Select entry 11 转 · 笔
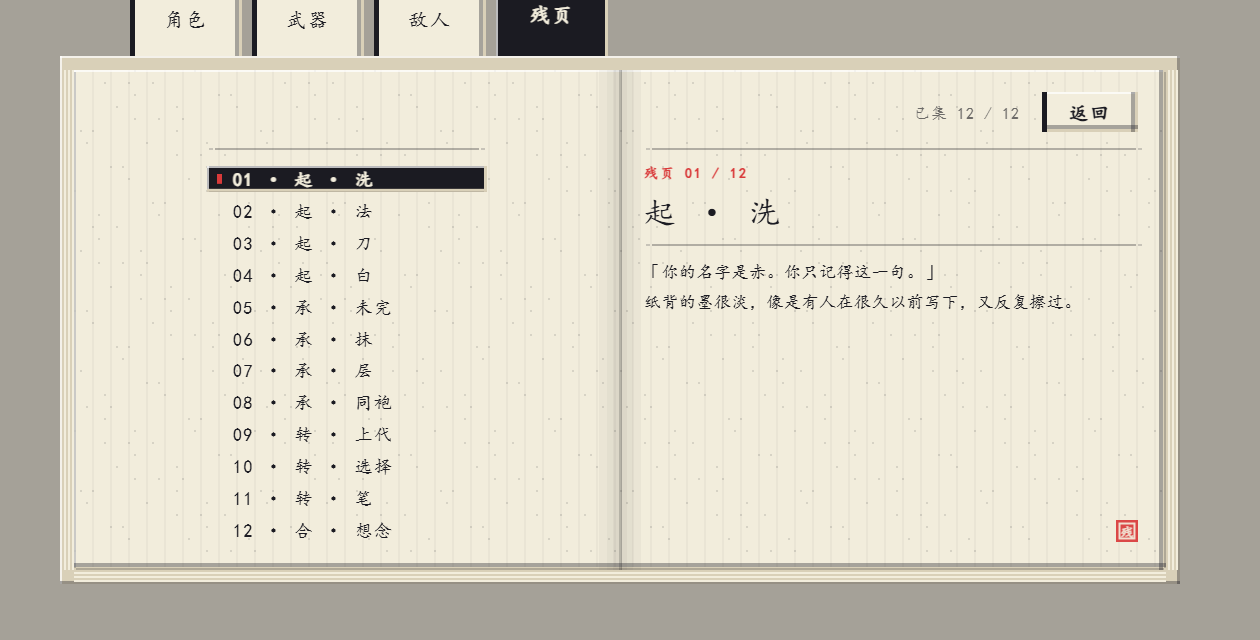Screen dimensions: 1260x640 click(346, 498)
